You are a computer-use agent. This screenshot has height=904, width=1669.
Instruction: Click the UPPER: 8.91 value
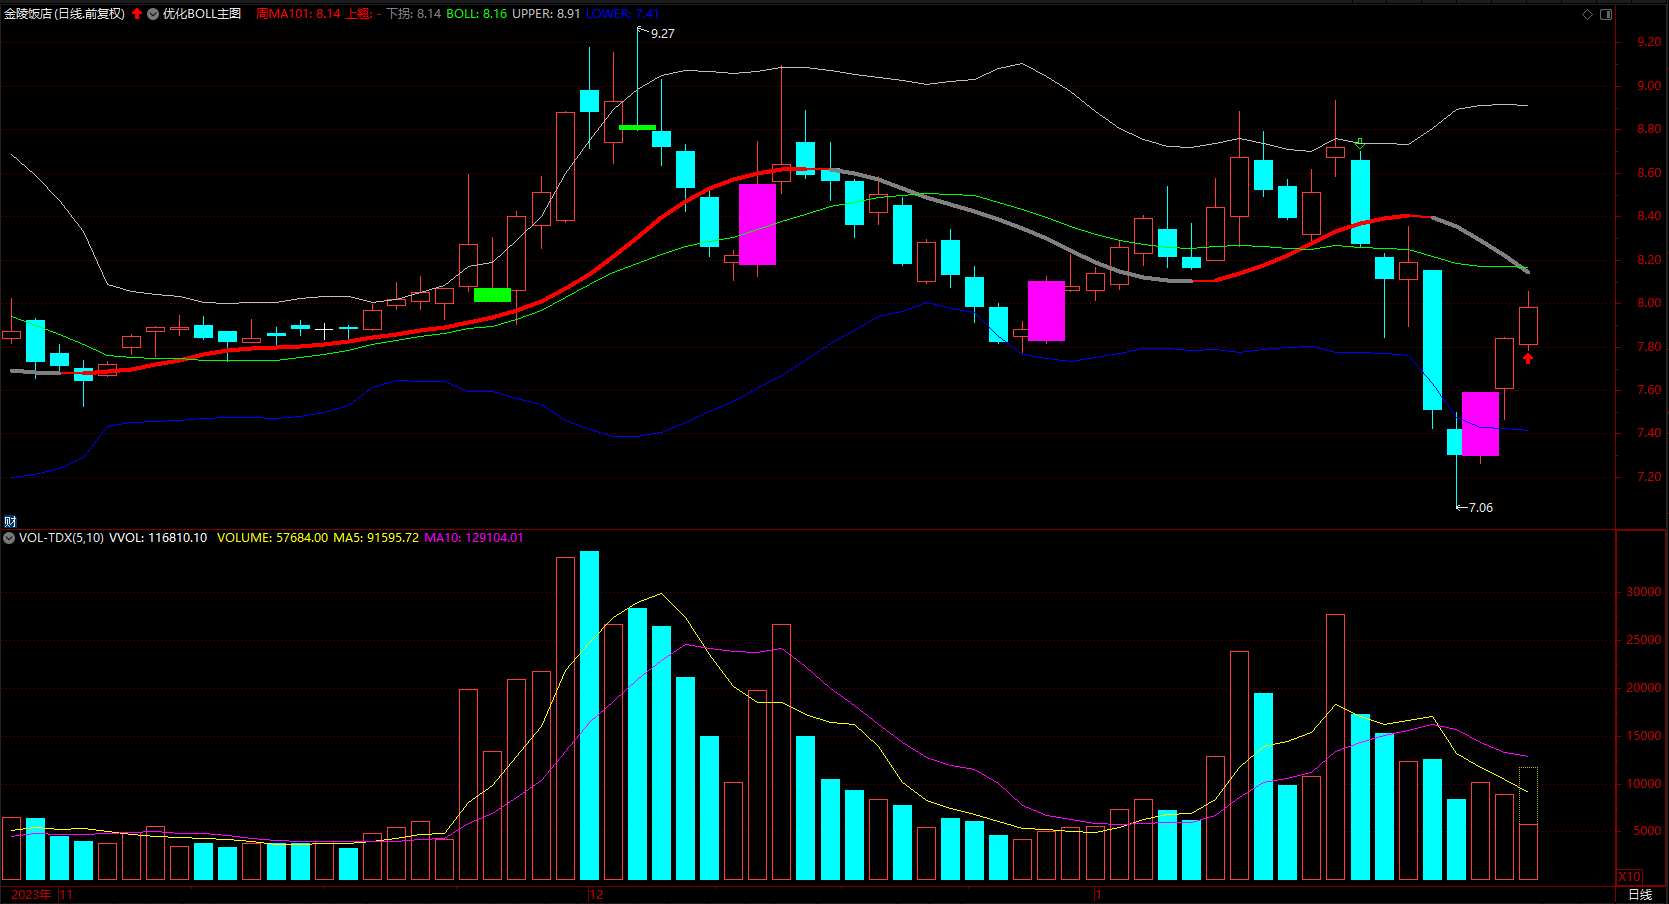(546, 14)
